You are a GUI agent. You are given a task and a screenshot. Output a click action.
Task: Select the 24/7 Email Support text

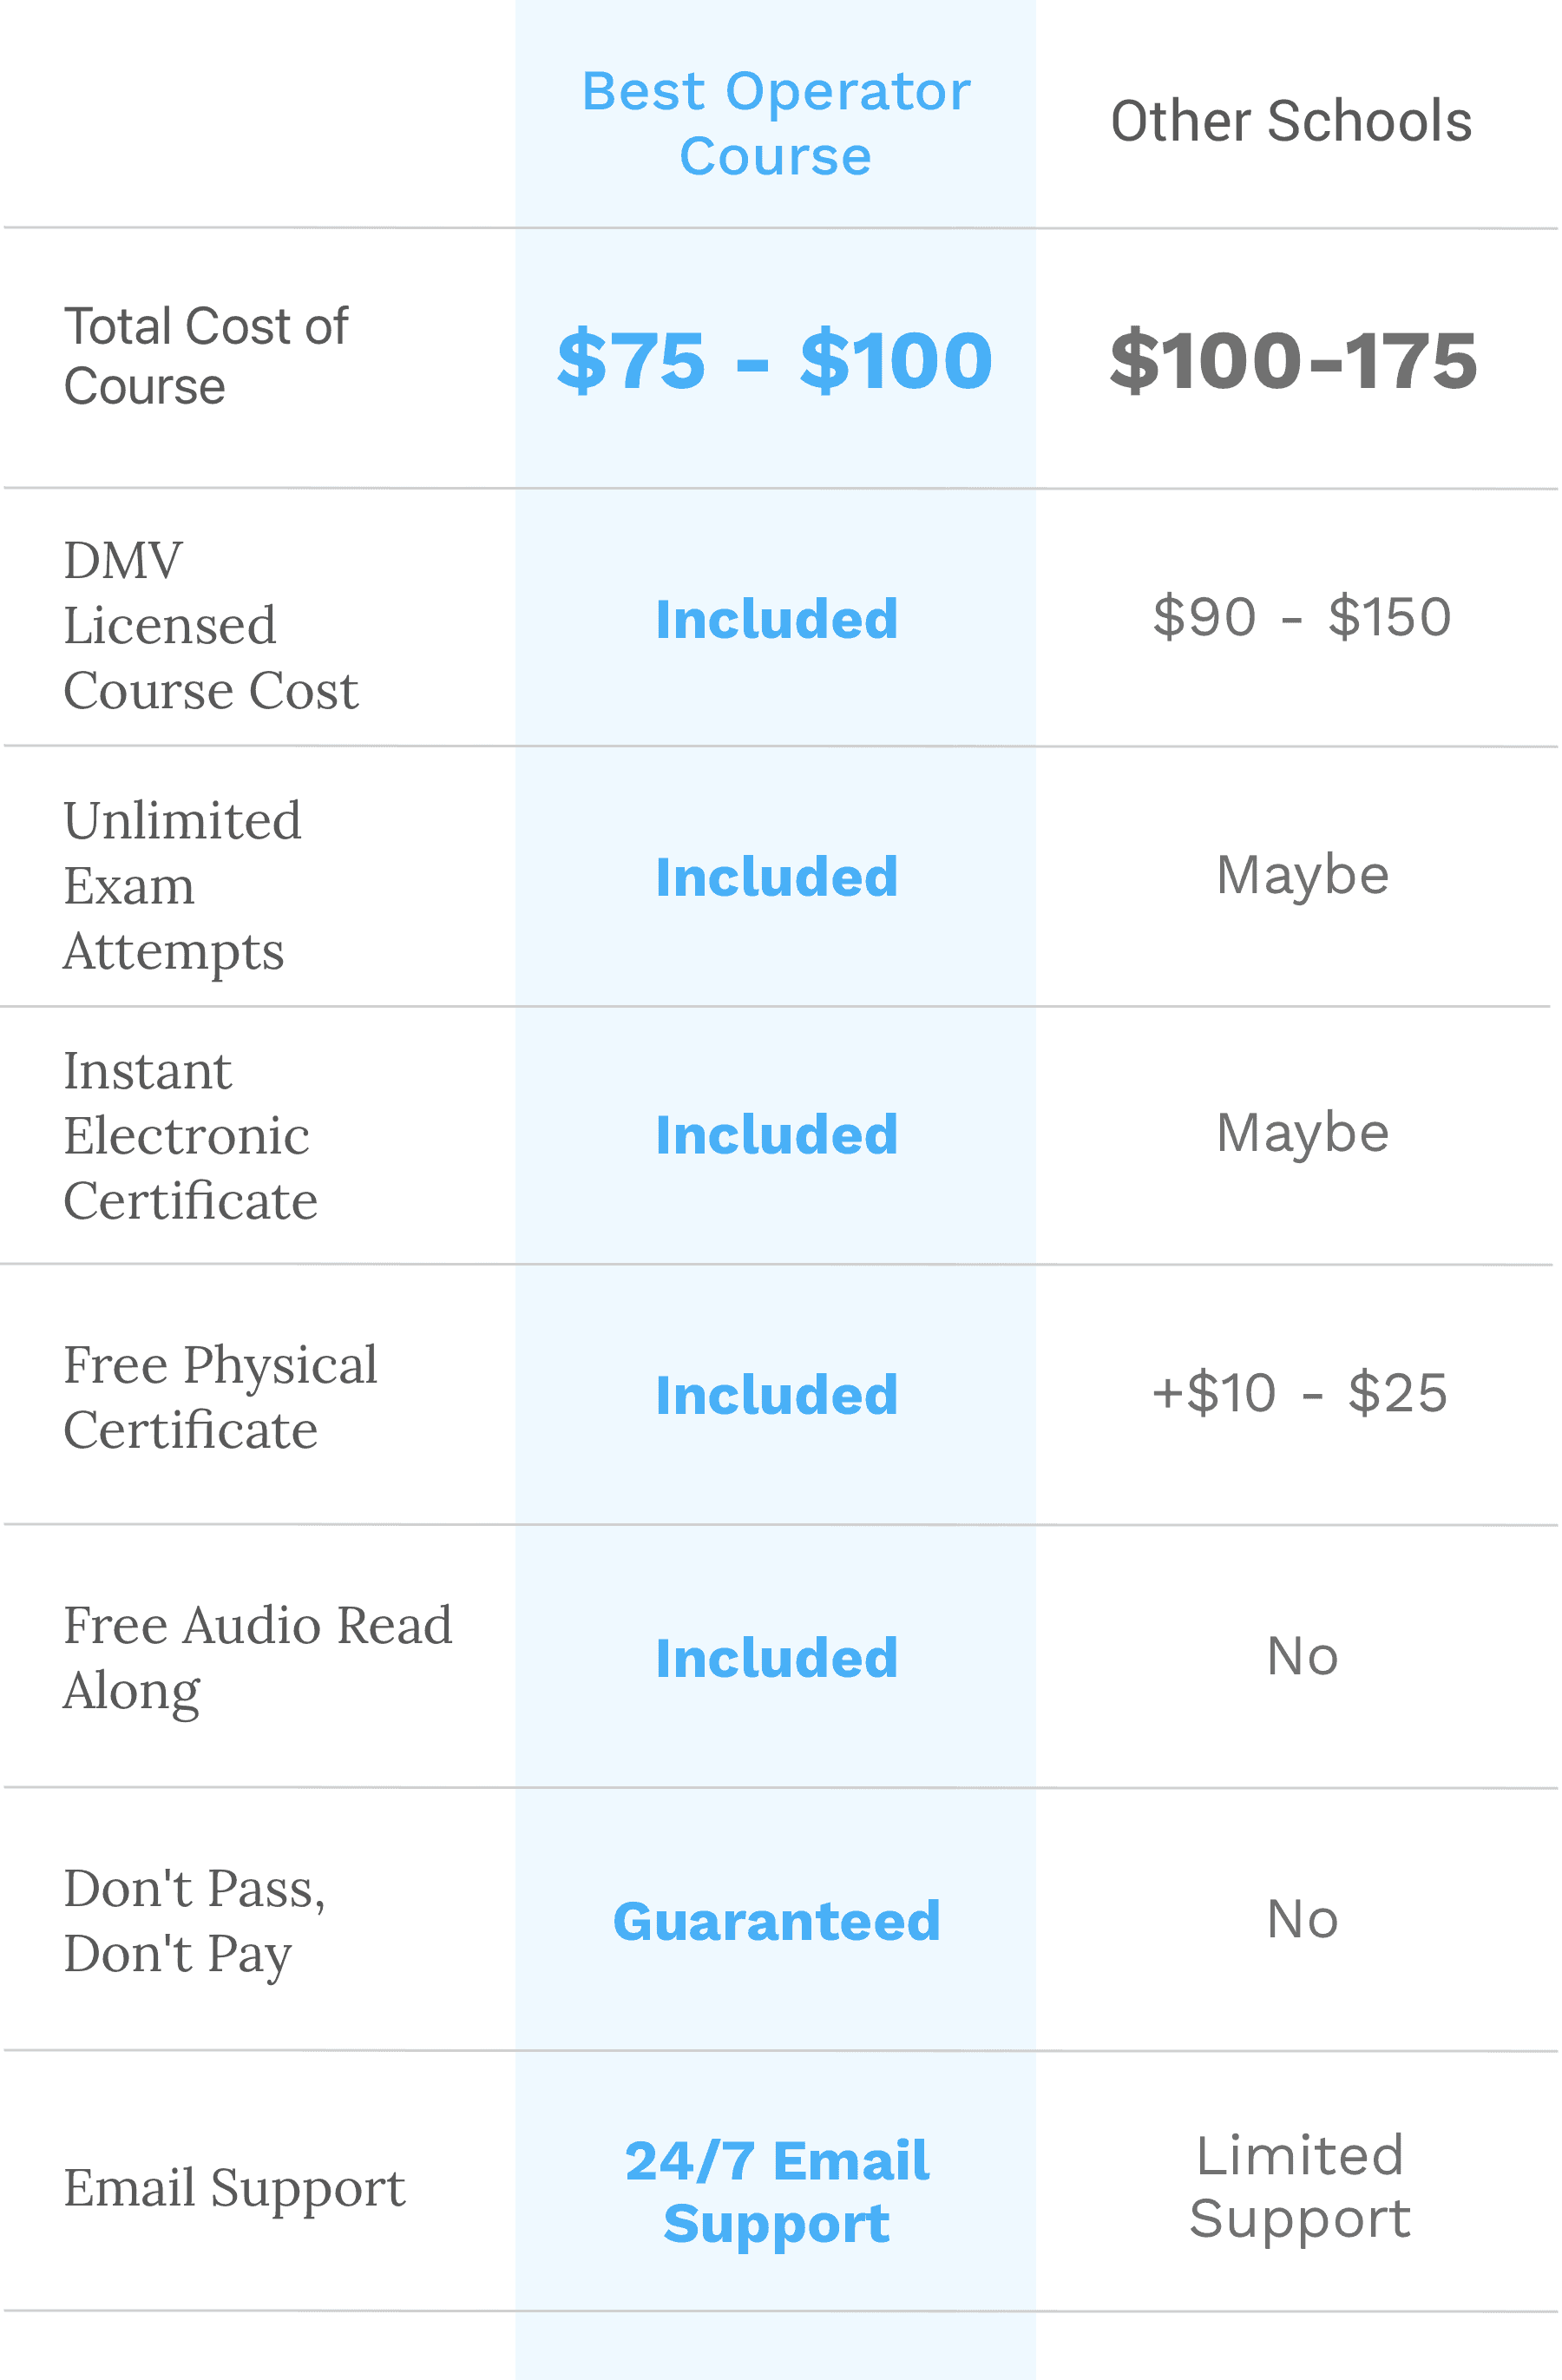tap(776, 2191)
